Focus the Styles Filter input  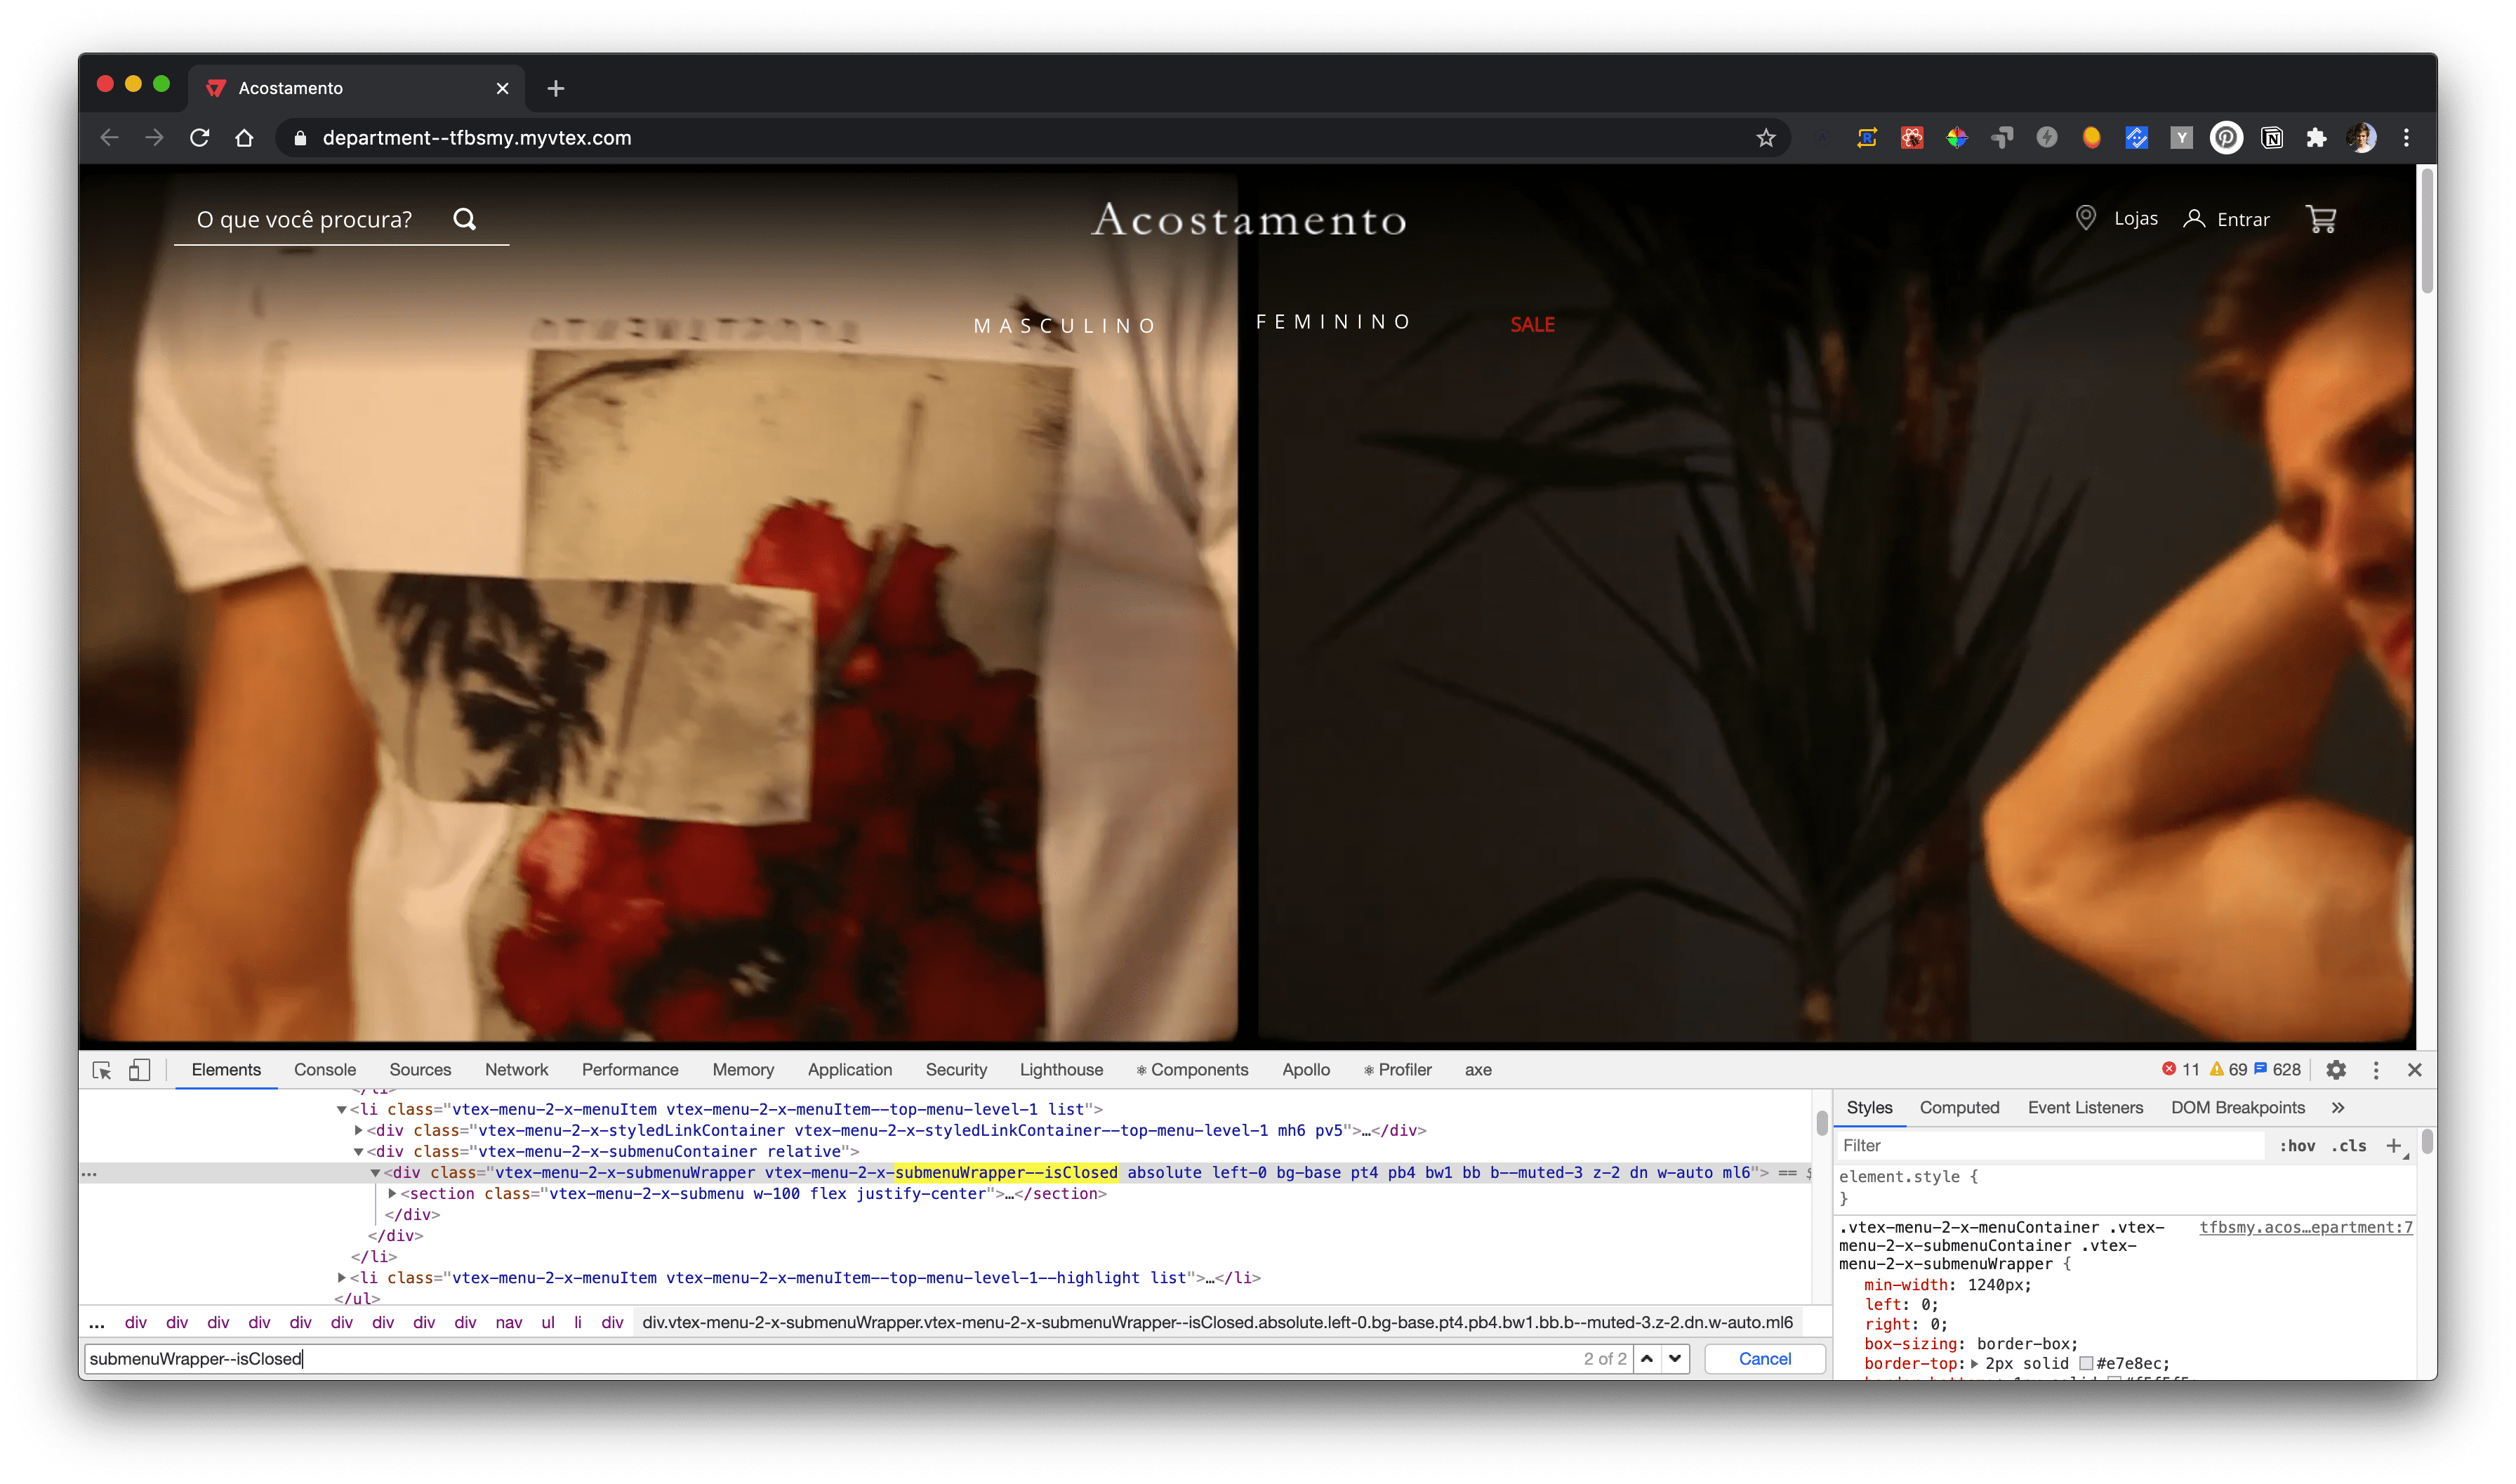pos(2050,1146)
